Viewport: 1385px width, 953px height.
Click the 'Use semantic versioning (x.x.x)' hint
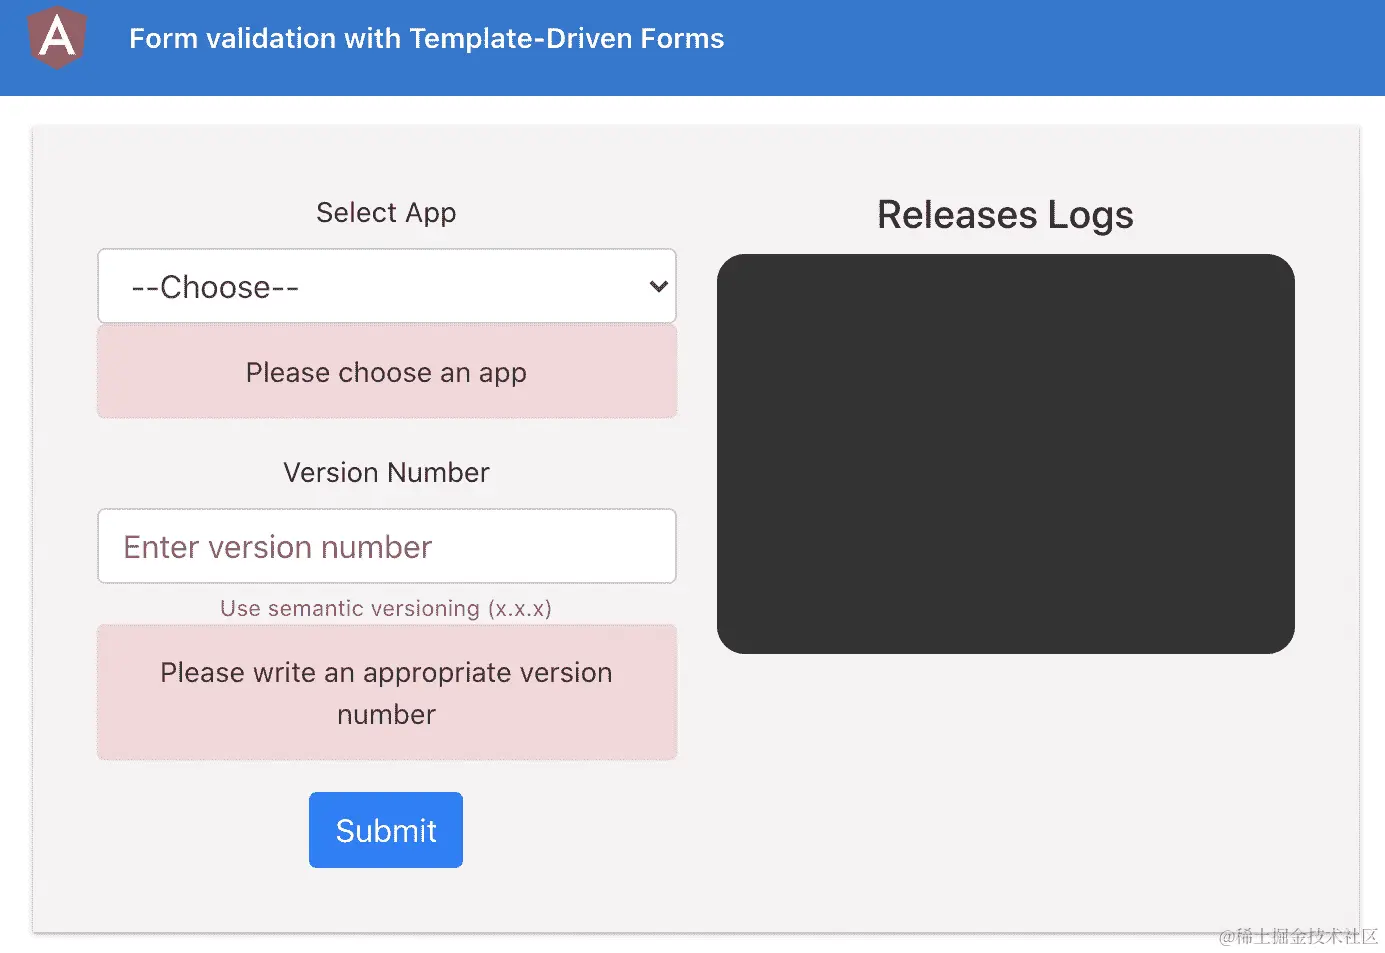(385, 608)
